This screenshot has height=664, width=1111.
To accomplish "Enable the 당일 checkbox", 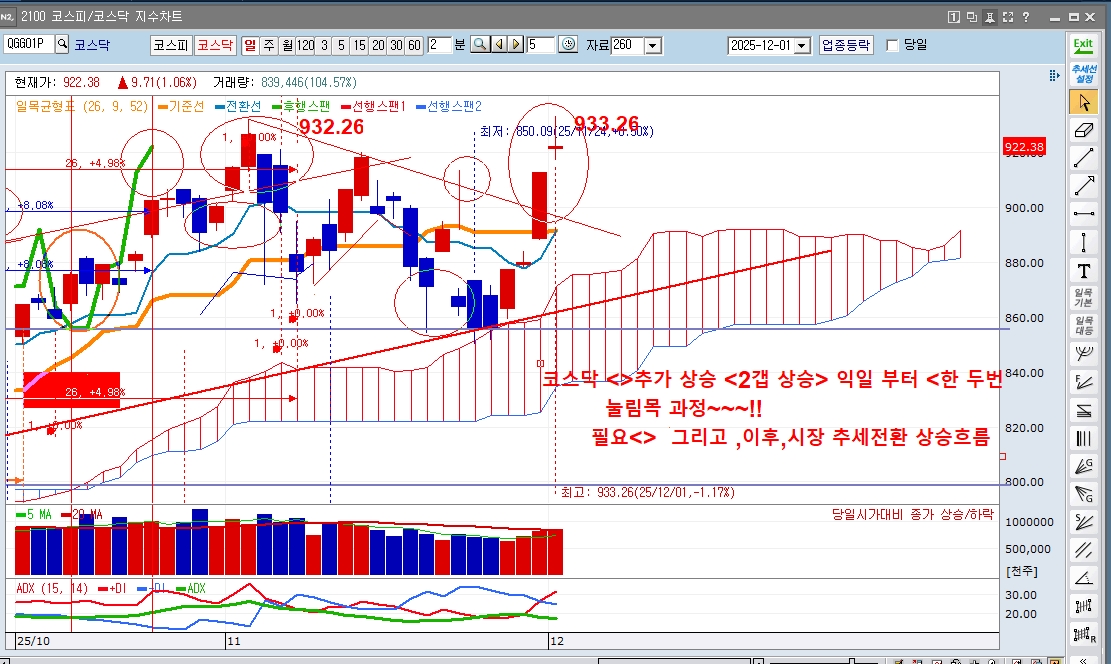I will (x=892, y=46).
